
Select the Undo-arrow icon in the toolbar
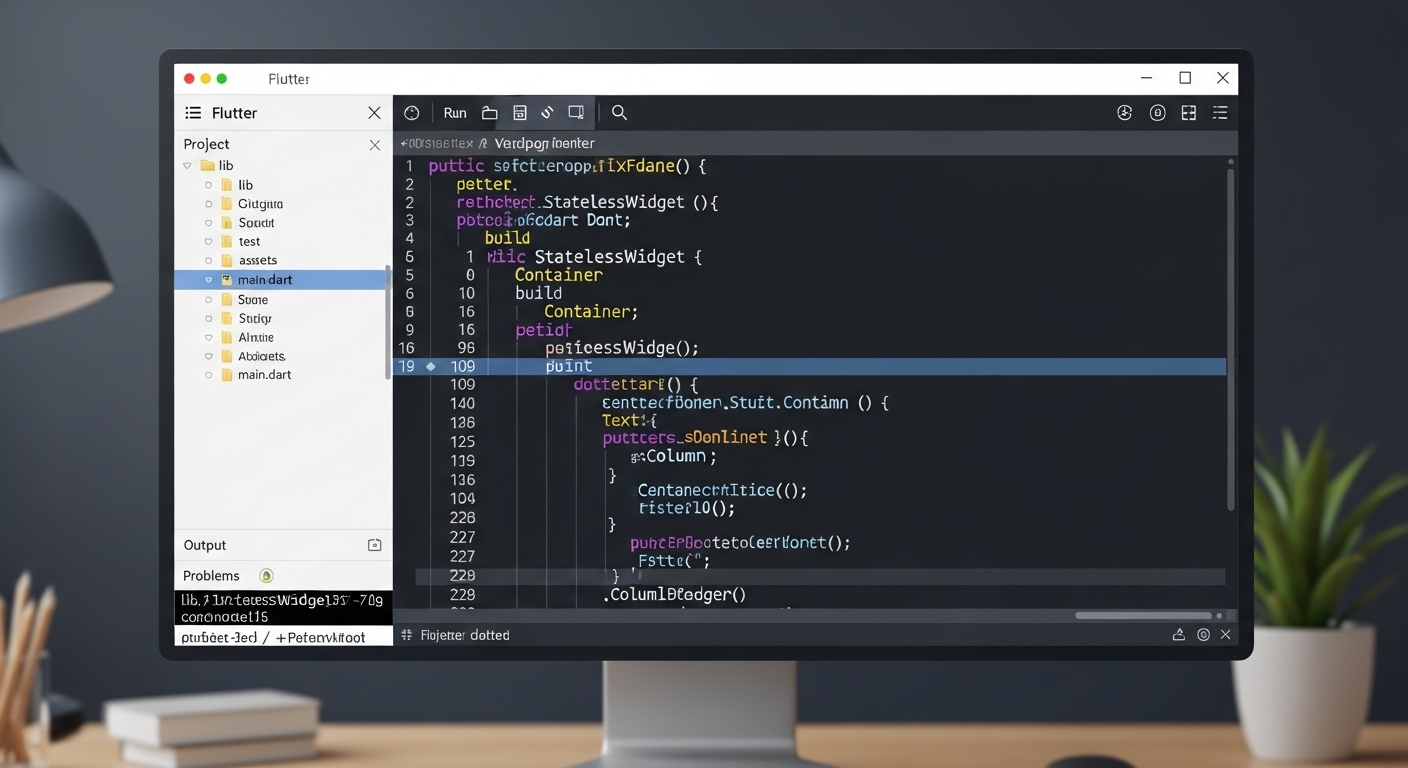547,112
